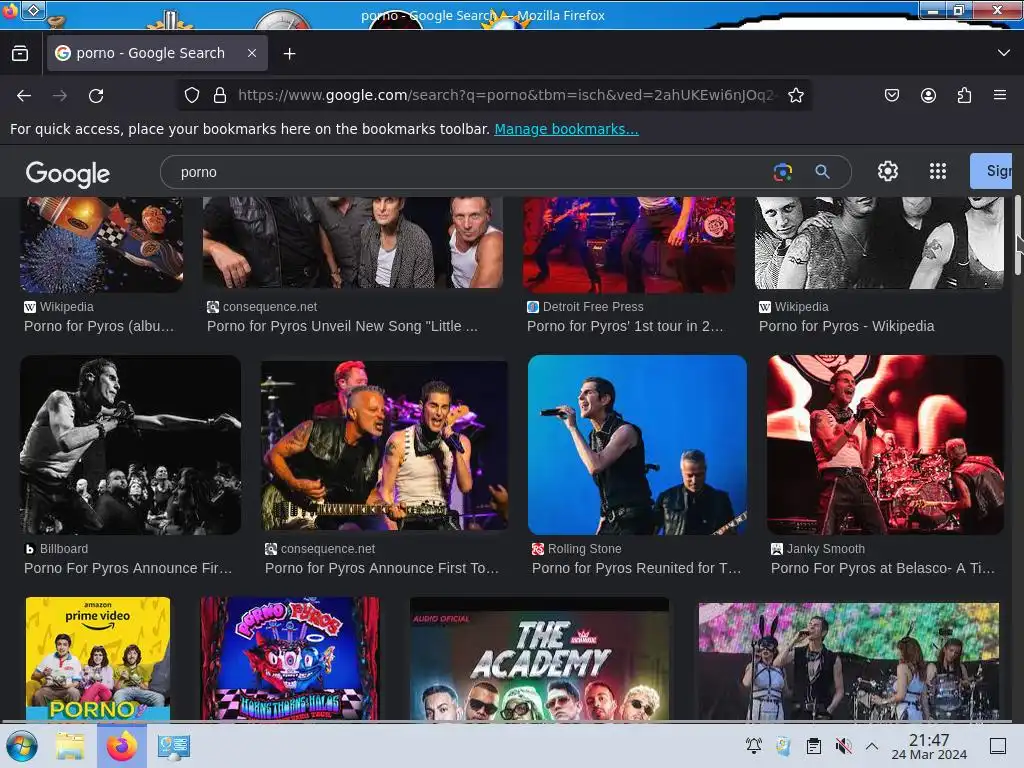Screen dimensions: 1024x768
Task: Open the Google apps grid
Action: (x=938, y=171)
